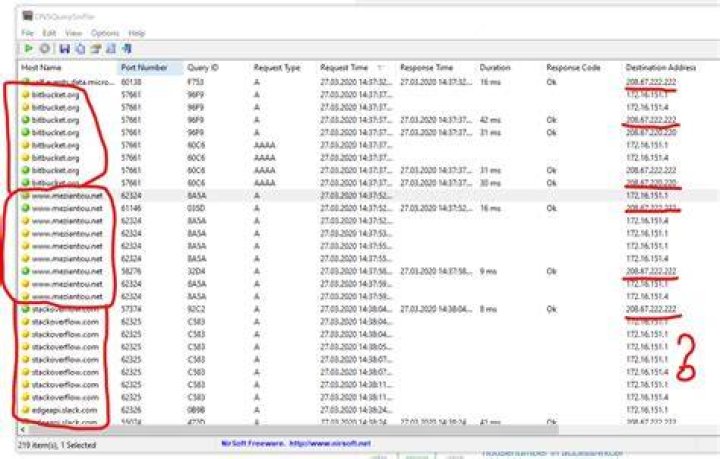Click status icon of row with port 61146
This screenshot has height=459, width=720.
point(26,208)
